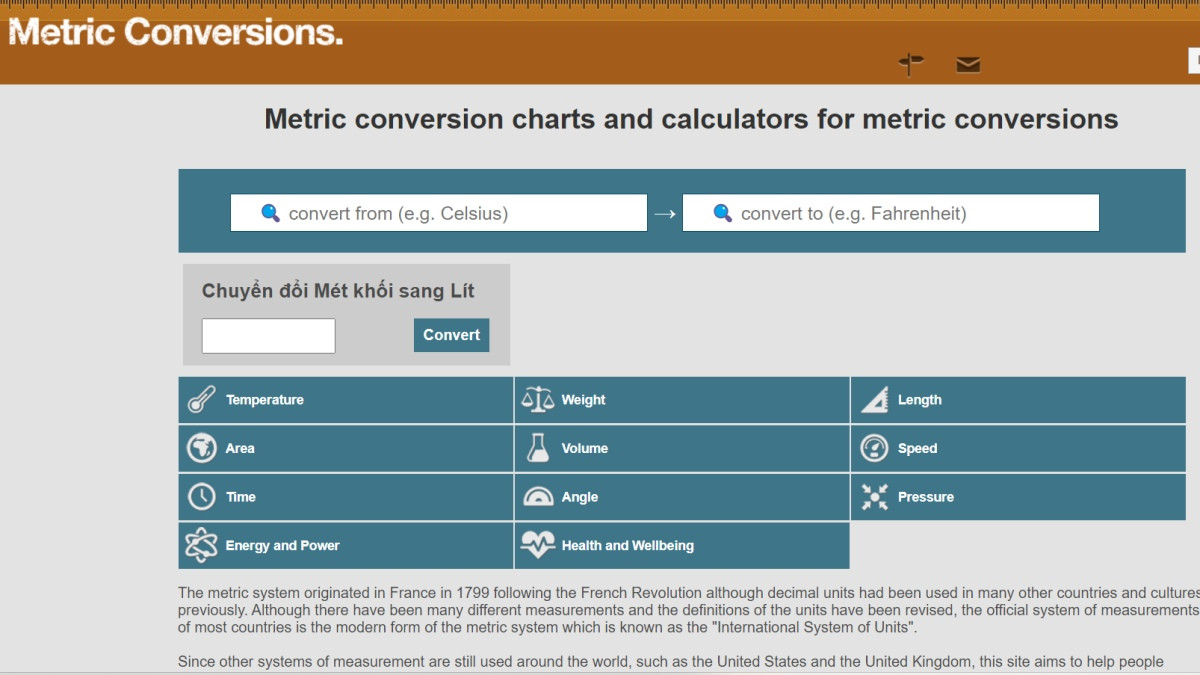Click the balance scale Weight icon
Image resolution: width=1200 pixels, height=675 pixels.
point(537,400)
